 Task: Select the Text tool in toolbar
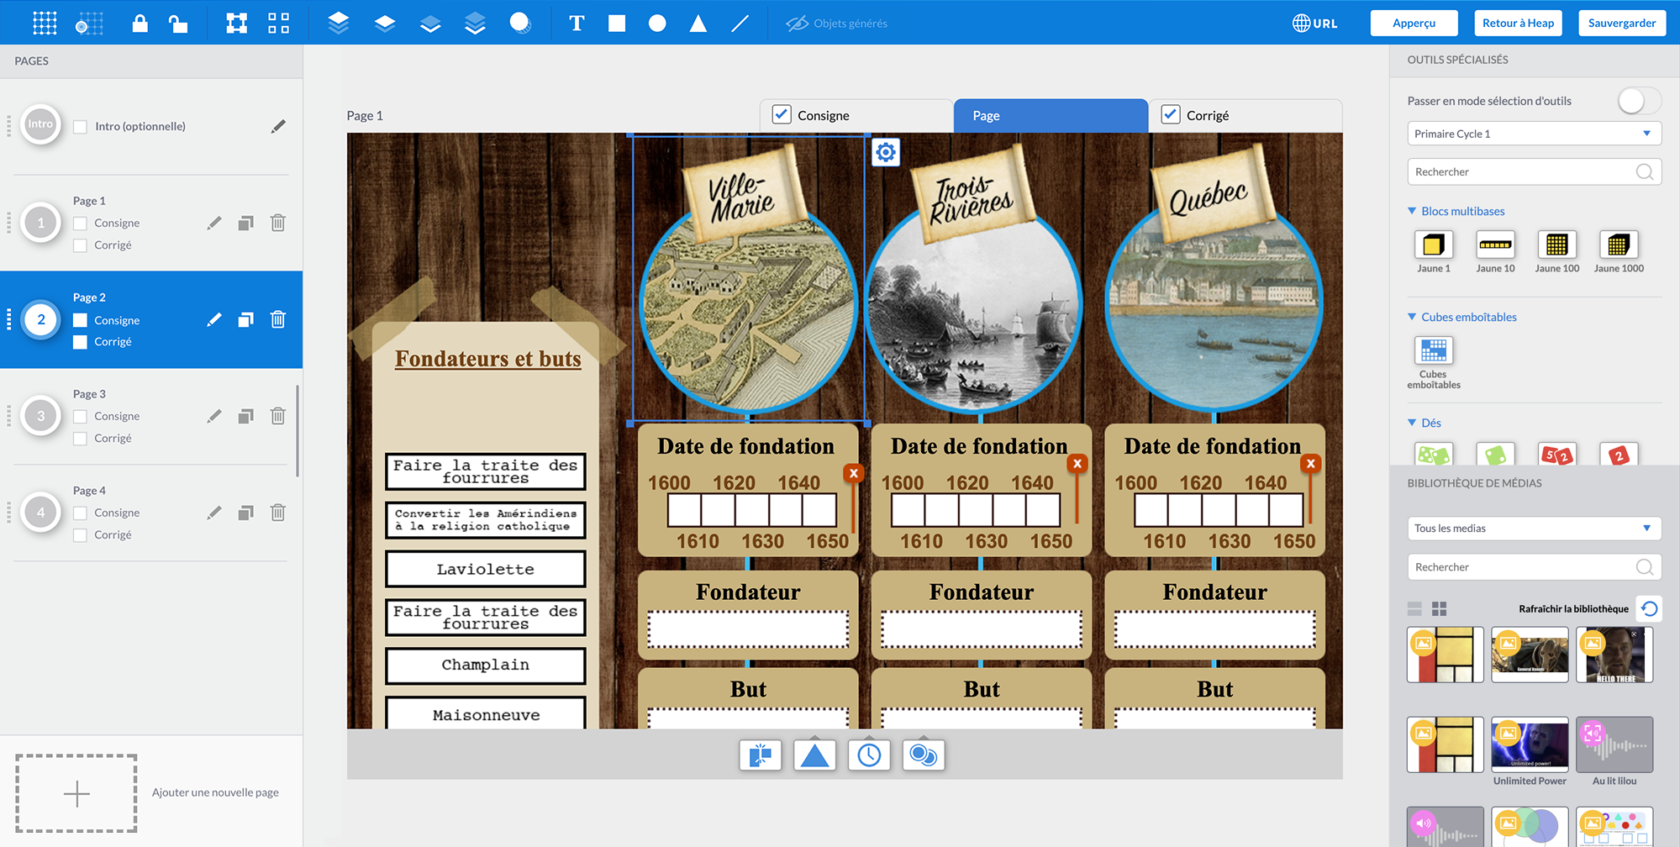tap(576, 23)
